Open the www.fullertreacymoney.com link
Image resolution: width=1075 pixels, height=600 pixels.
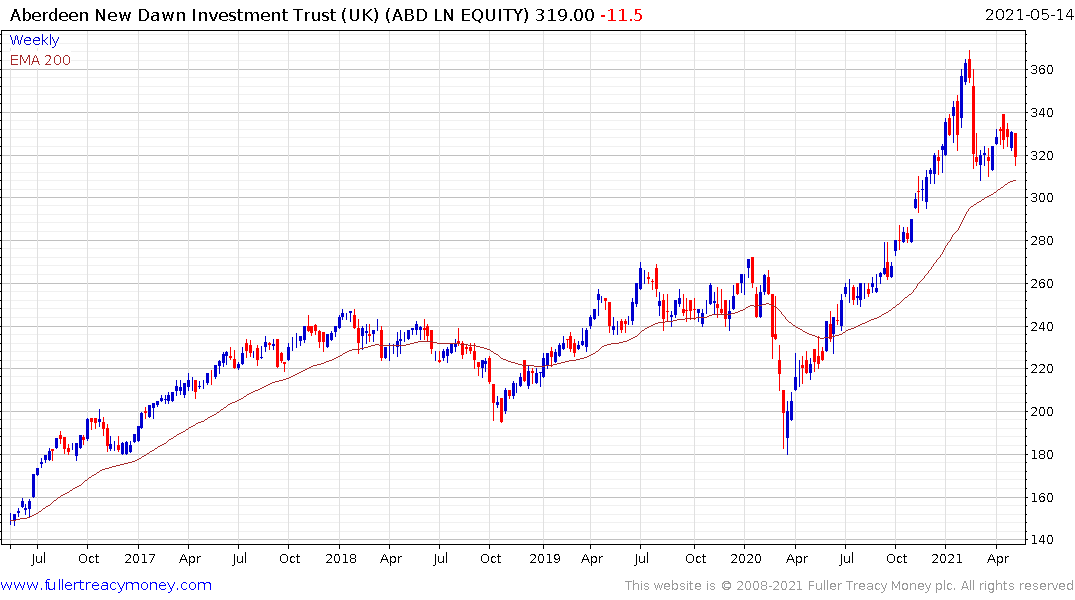pyautogui.click(x=106, y=585)
